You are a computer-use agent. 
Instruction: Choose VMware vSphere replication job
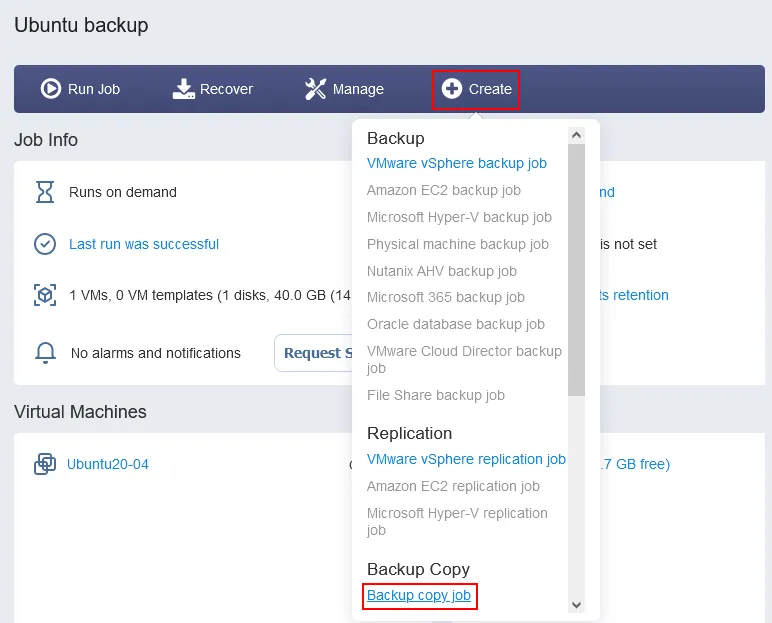(466, 459)
